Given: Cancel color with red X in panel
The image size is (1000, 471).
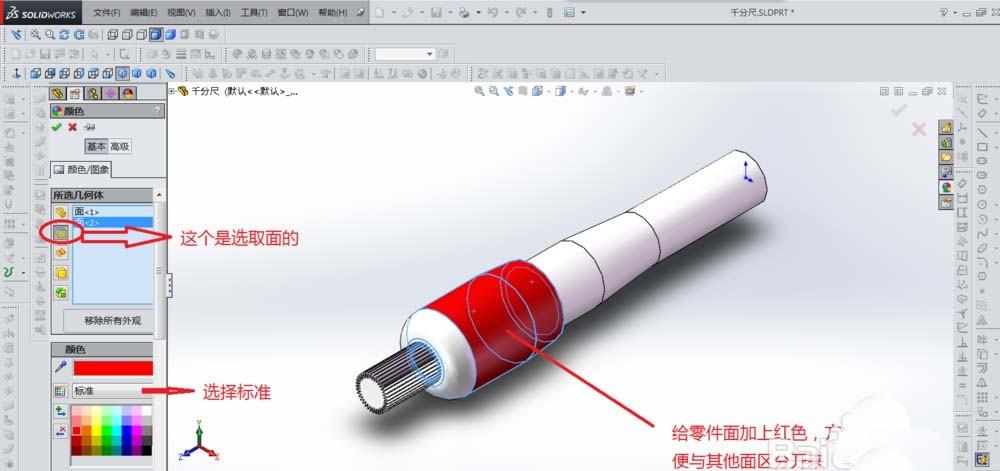Looking at the screenshot, I should (x=72, y=127).
